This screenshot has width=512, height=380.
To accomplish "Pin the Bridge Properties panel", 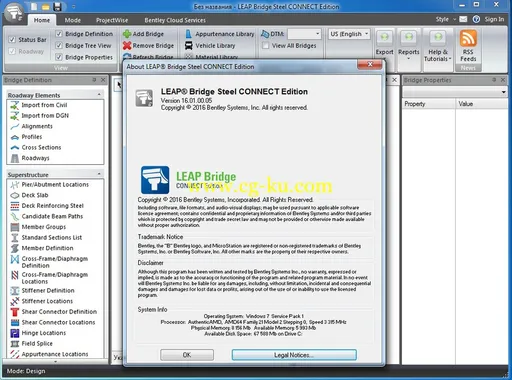I will (x=494, y=80).
